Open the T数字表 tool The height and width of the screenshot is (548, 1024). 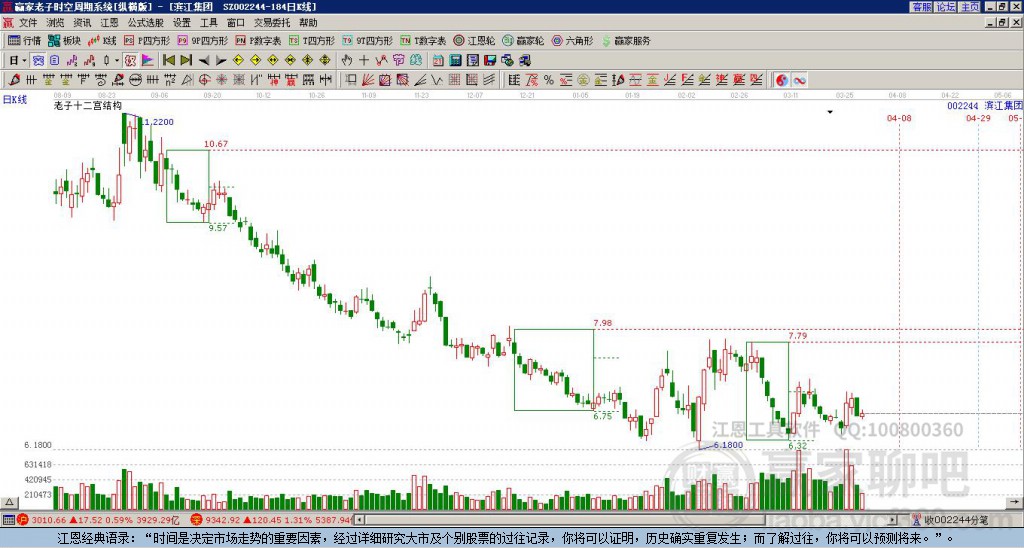point(423,40)
